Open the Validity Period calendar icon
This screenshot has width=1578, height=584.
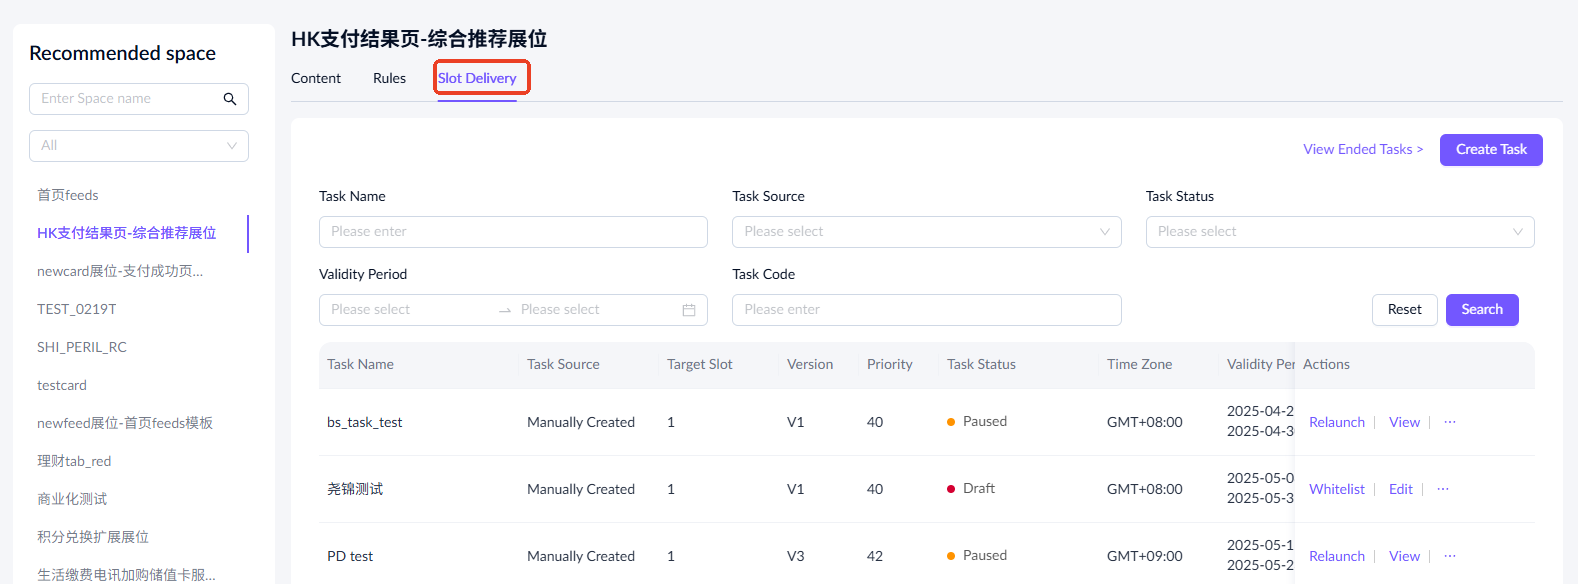[x=689, y=310]
